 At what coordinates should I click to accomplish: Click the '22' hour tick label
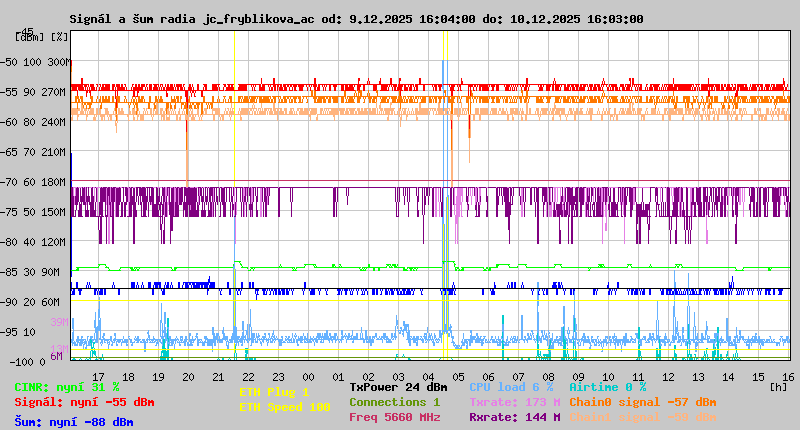coord(248,377)
